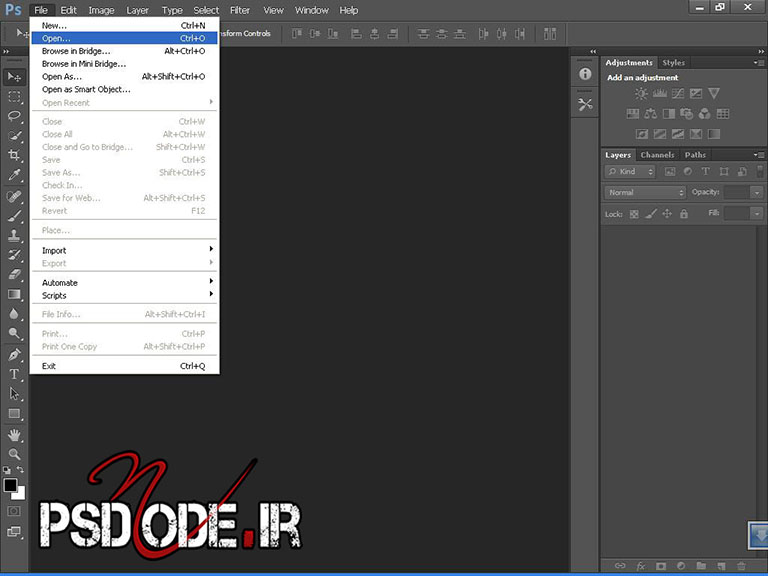Select the Dodge tool
This screenshot has width=768, height=576.
tap(14, 334)
